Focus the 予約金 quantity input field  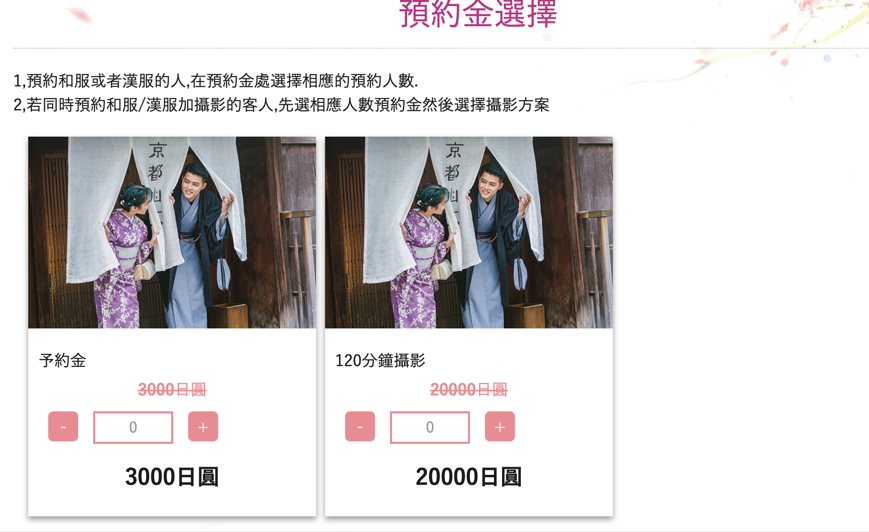(x=133, y=427)
